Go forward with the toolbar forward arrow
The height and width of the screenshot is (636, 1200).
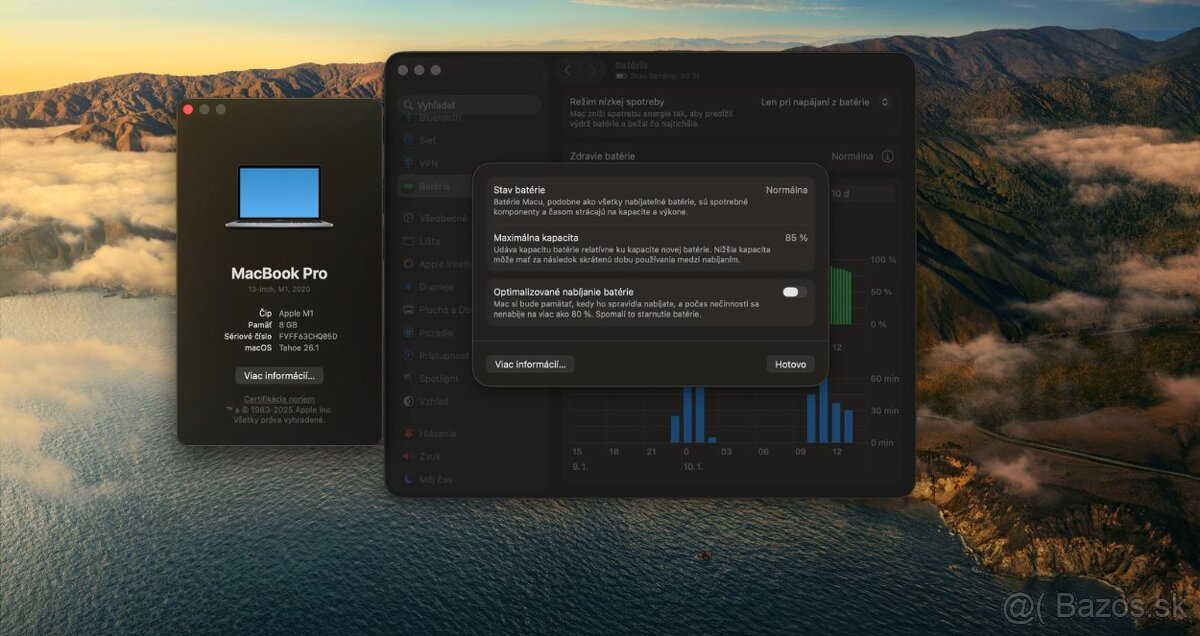[593, 70]
